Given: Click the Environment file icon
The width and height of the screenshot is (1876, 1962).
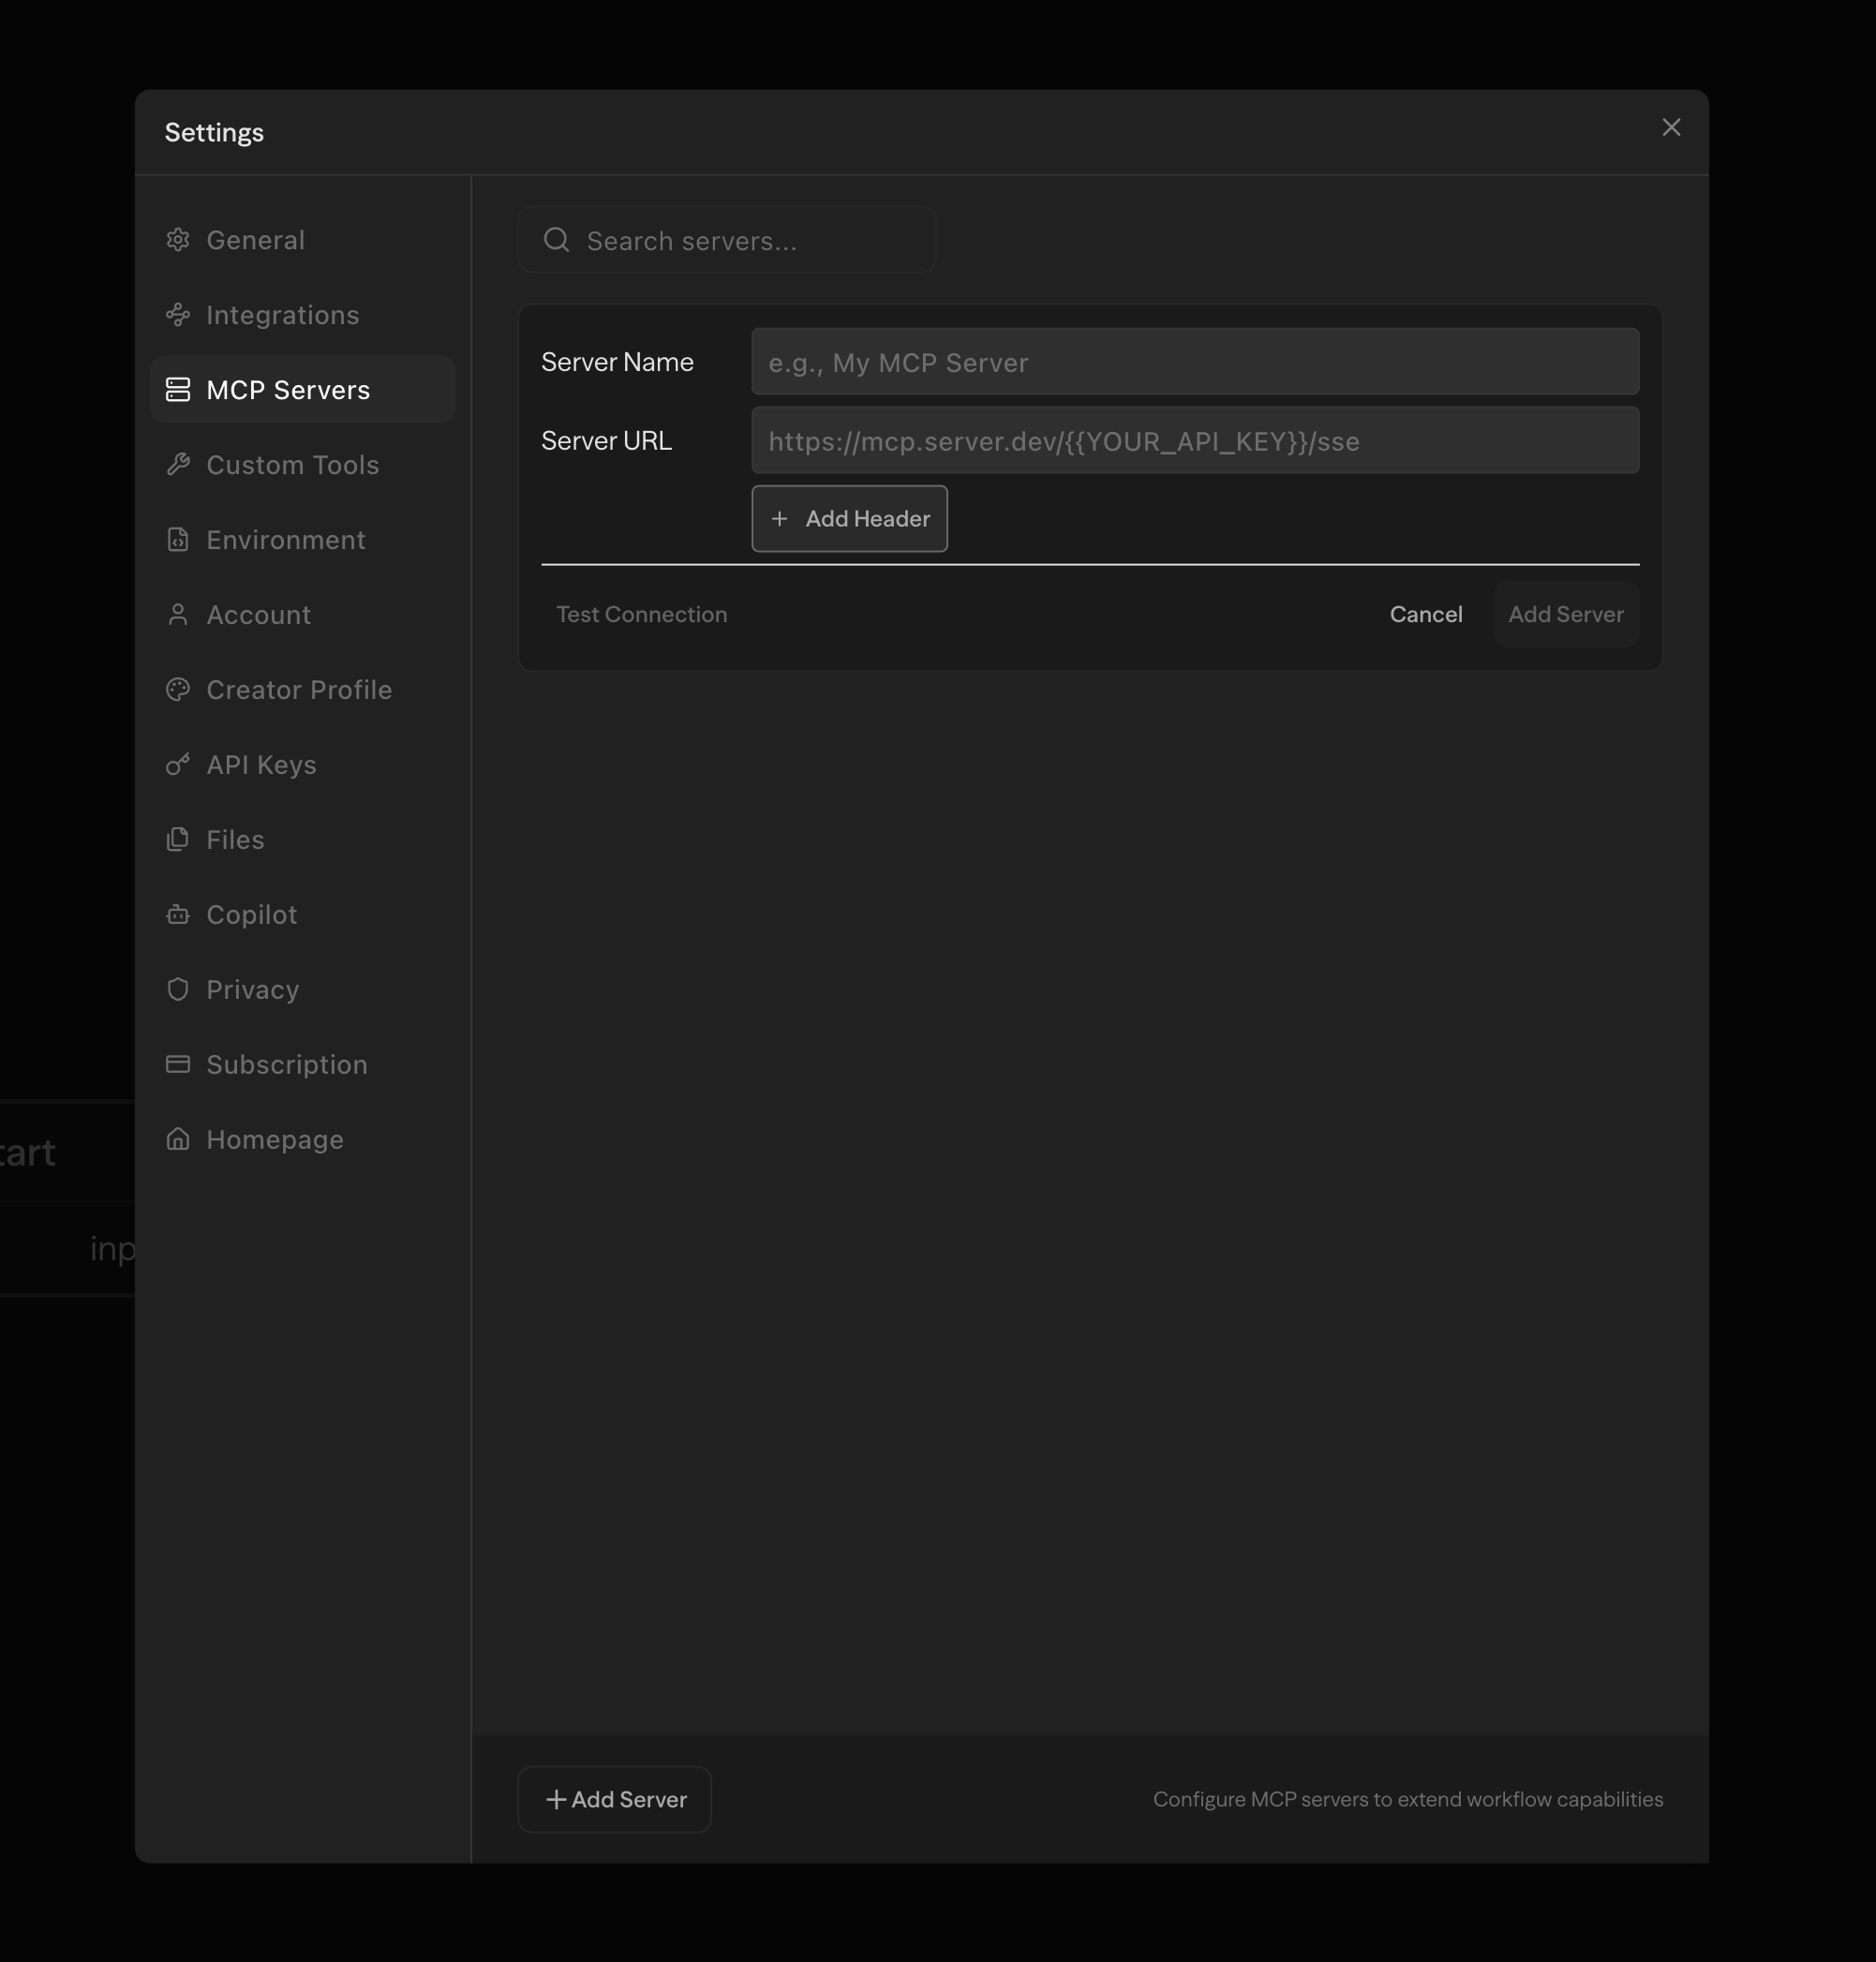Looking at the screenshot, I should (178, 540).
